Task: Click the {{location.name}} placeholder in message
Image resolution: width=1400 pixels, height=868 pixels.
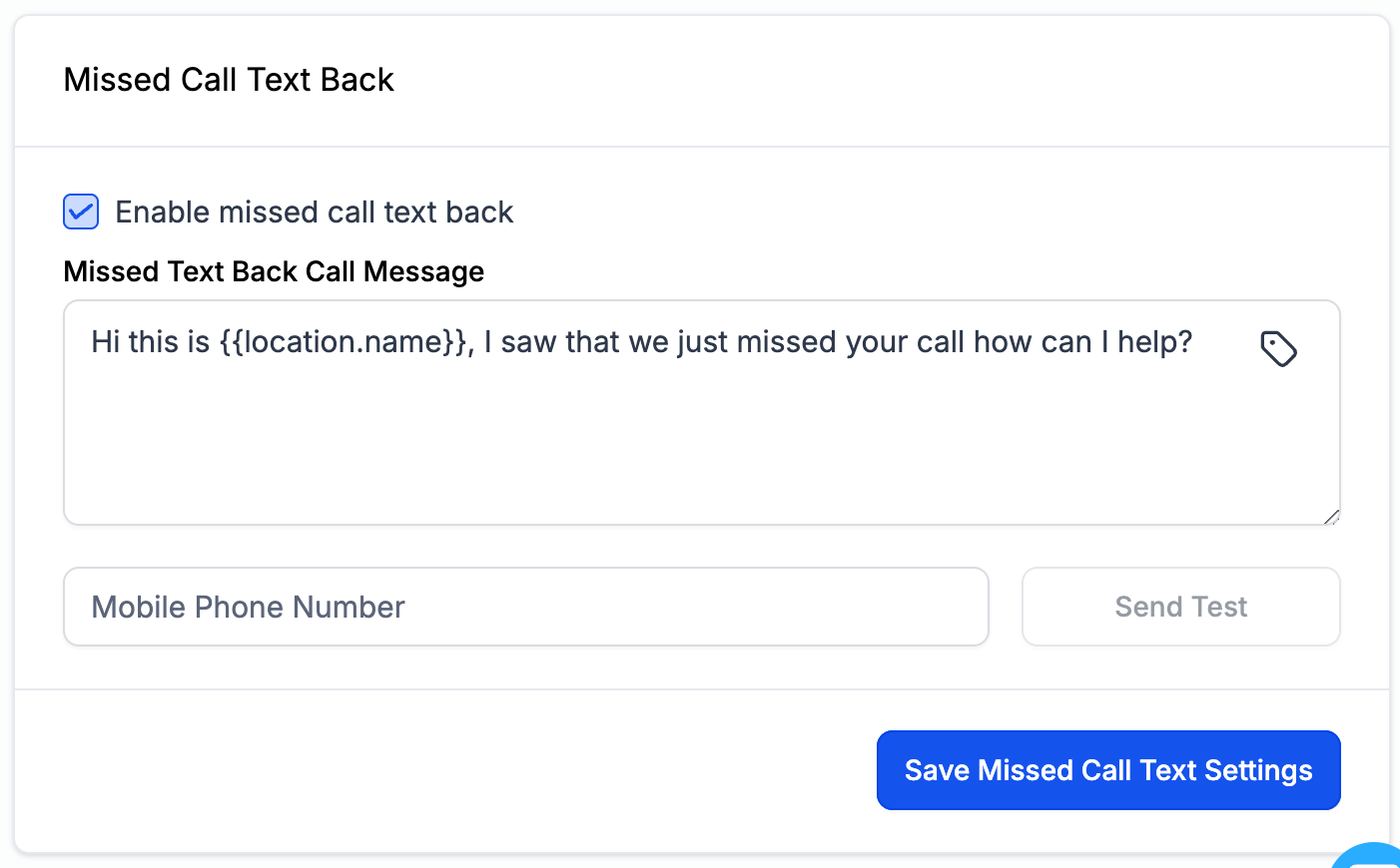Action: [x=342, y=343]
